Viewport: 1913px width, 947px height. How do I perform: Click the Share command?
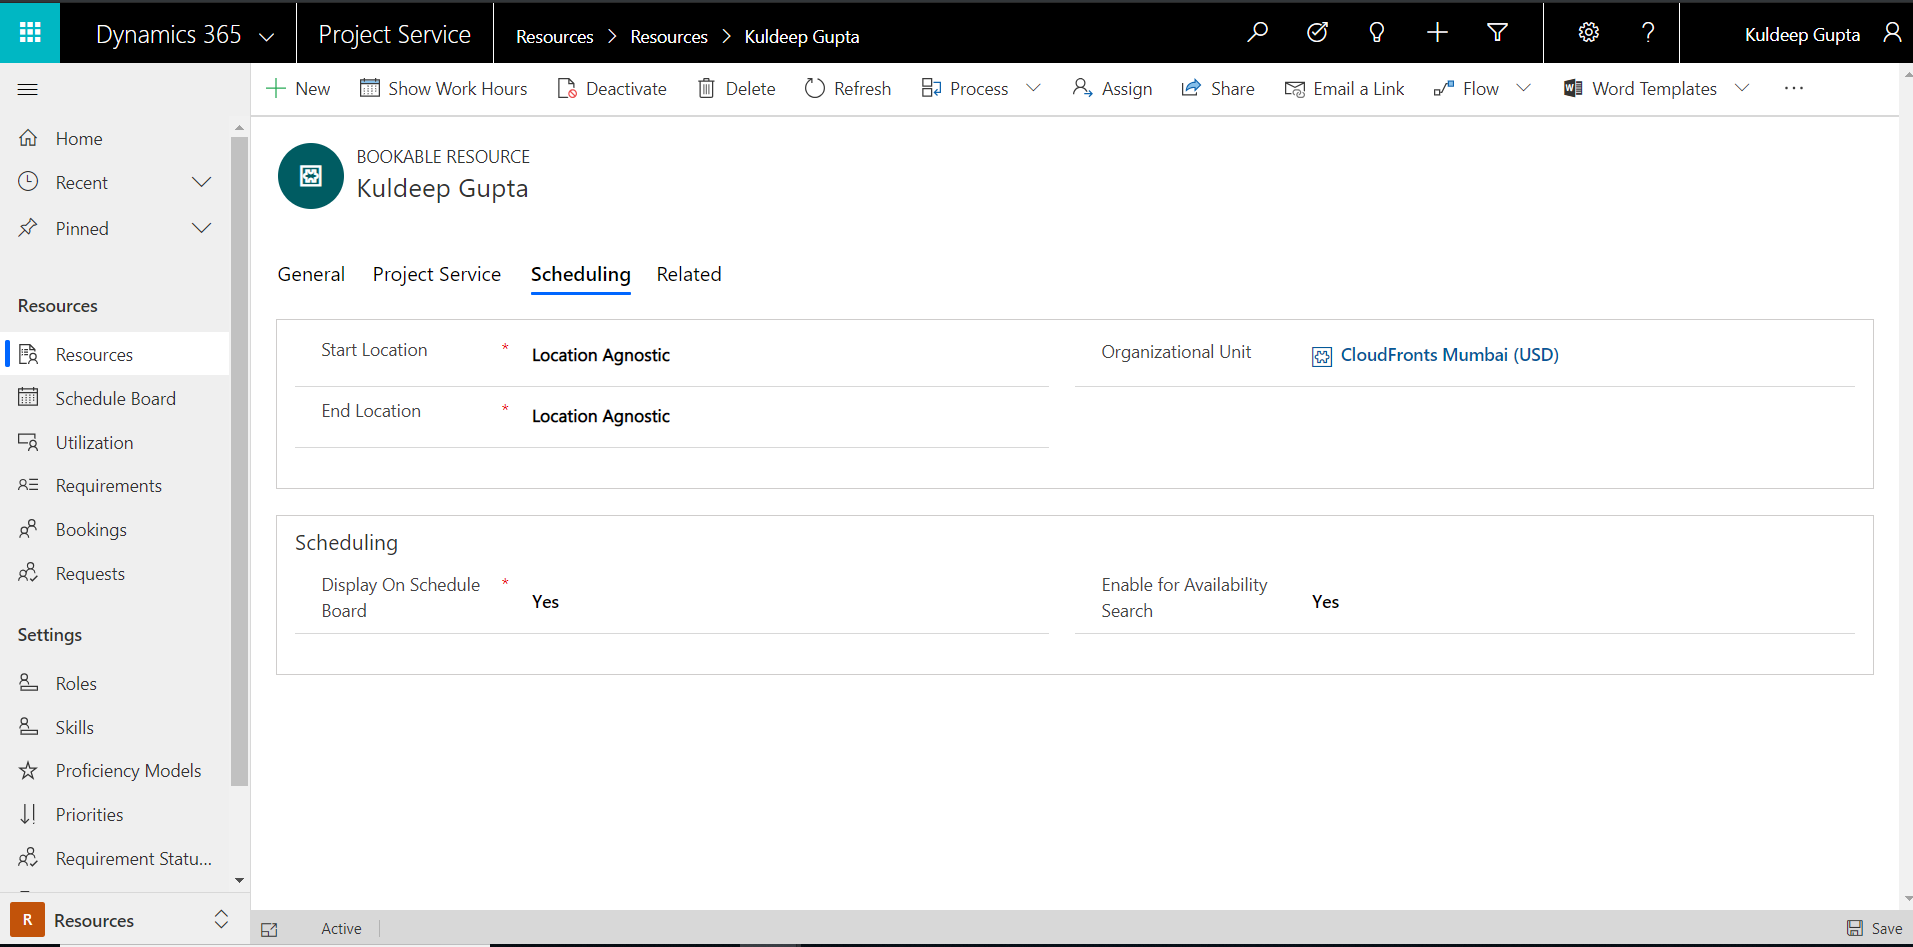[x=1218, y=88]
